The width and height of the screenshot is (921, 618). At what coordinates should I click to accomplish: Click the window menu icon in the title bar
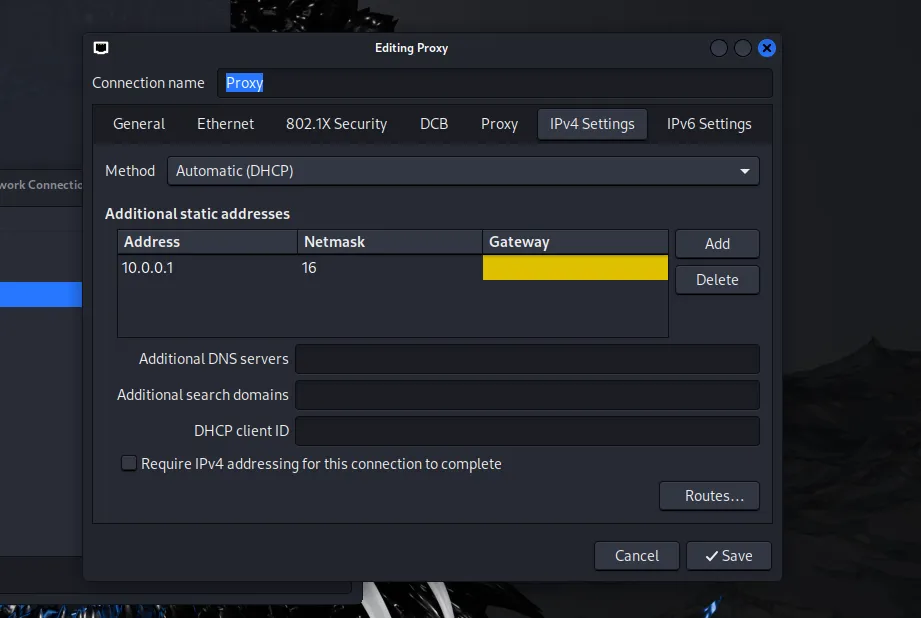click(100, 48)
